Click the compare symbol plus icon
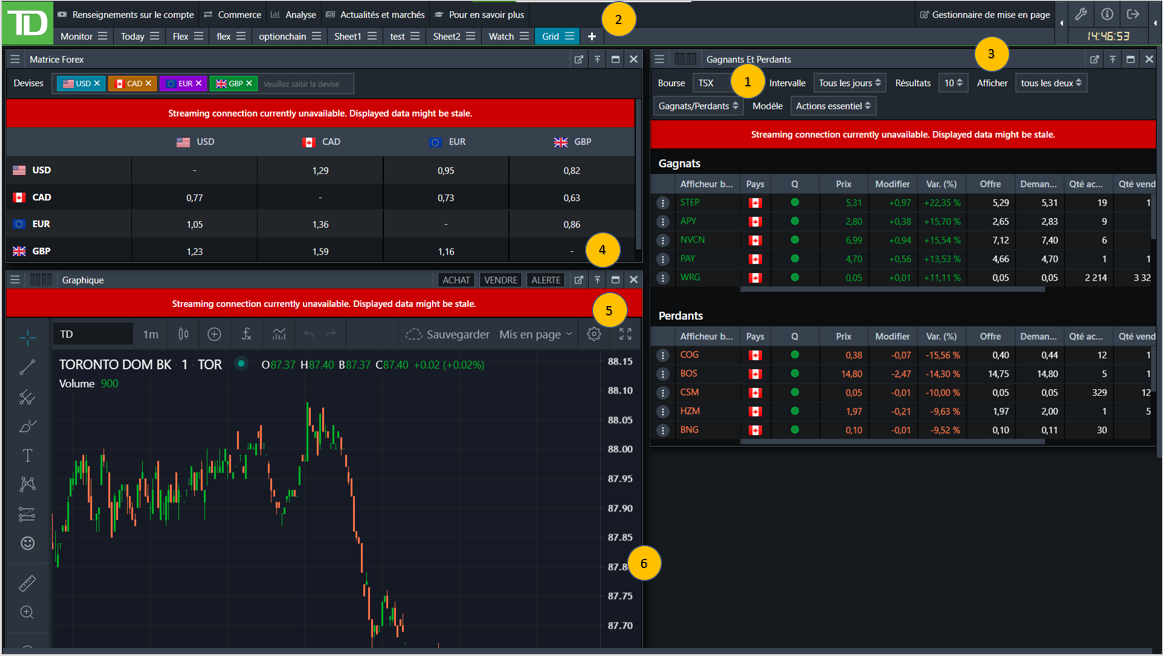The width and height of the screenshot is (1163, 656). point(214,334)
